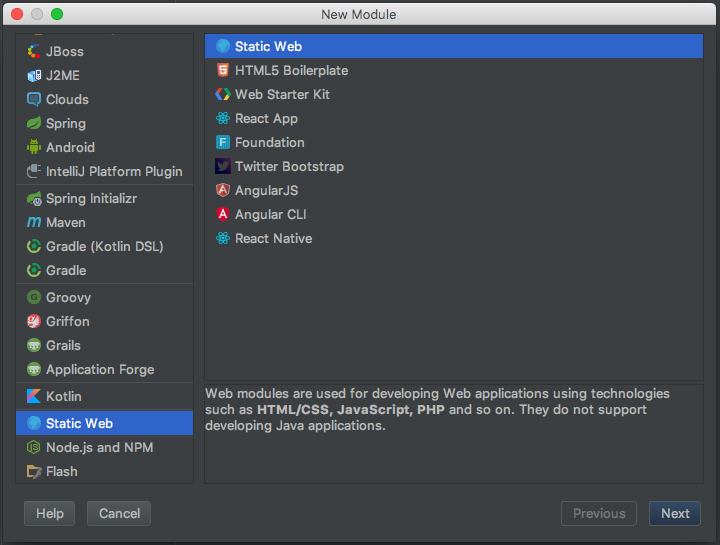Cancel the New Module dialog
The image size is (720, 545).
pos(119,513)
